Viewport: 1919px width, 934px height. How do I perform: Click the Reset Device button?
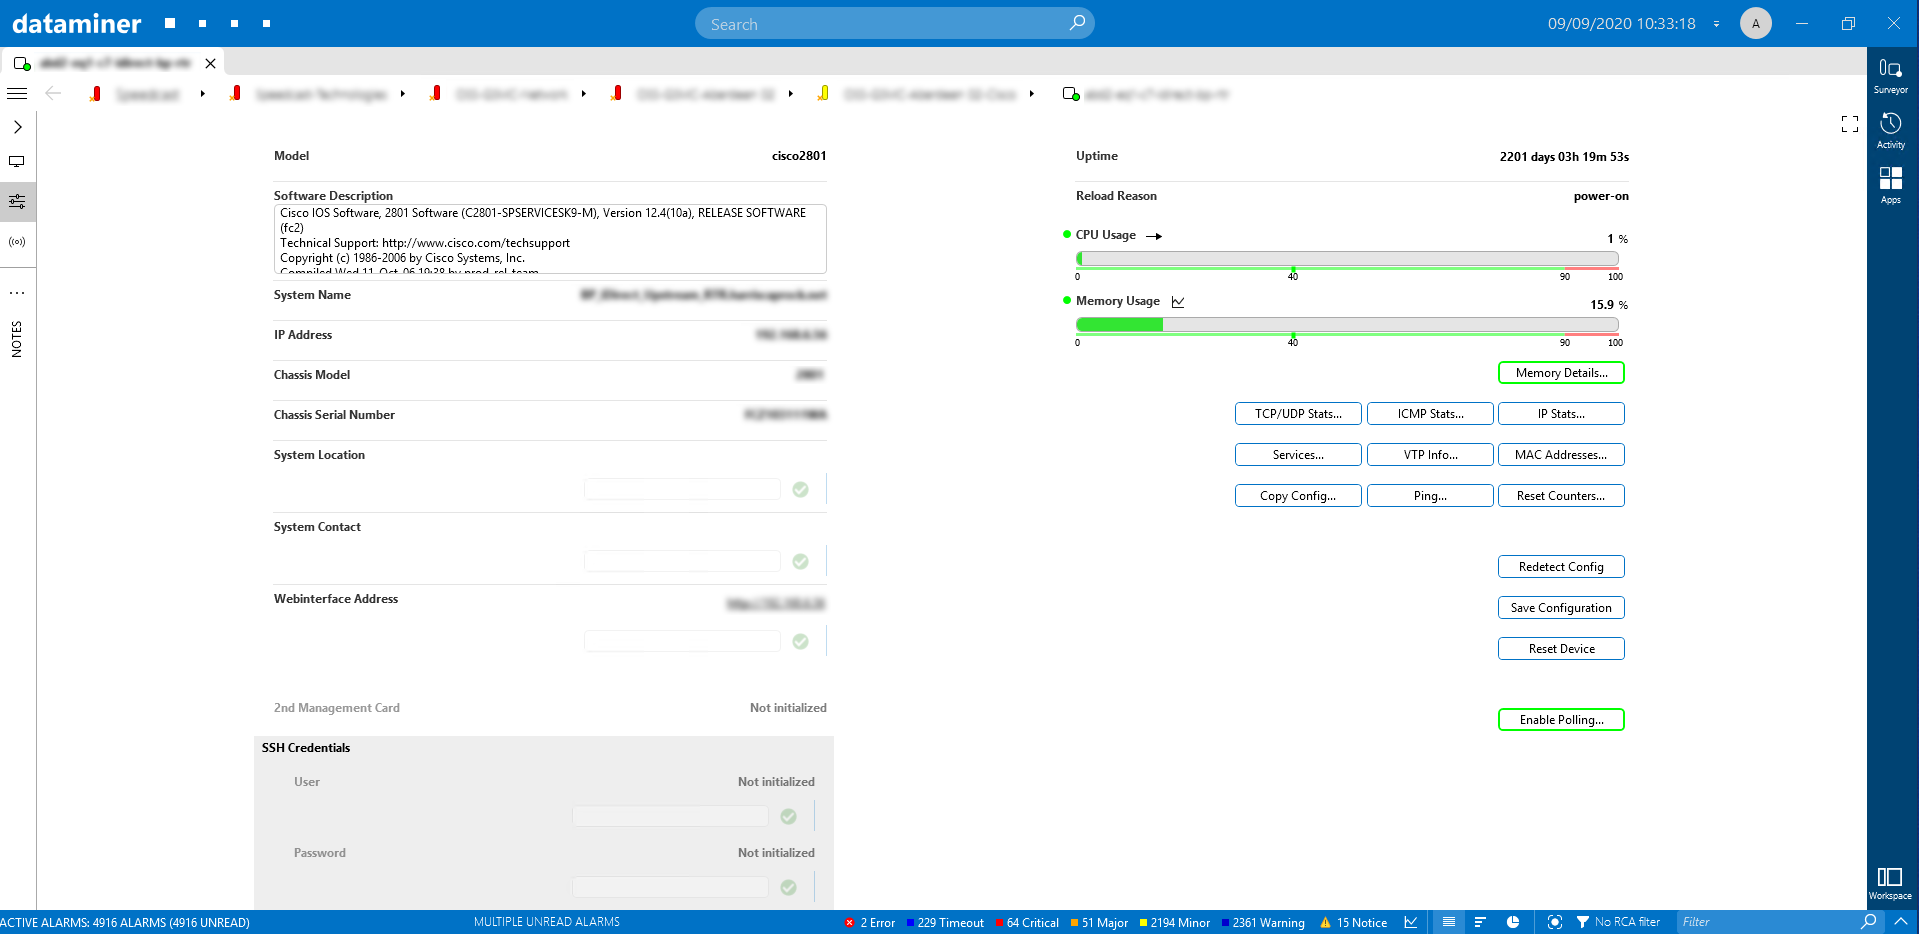(1561, 649)
